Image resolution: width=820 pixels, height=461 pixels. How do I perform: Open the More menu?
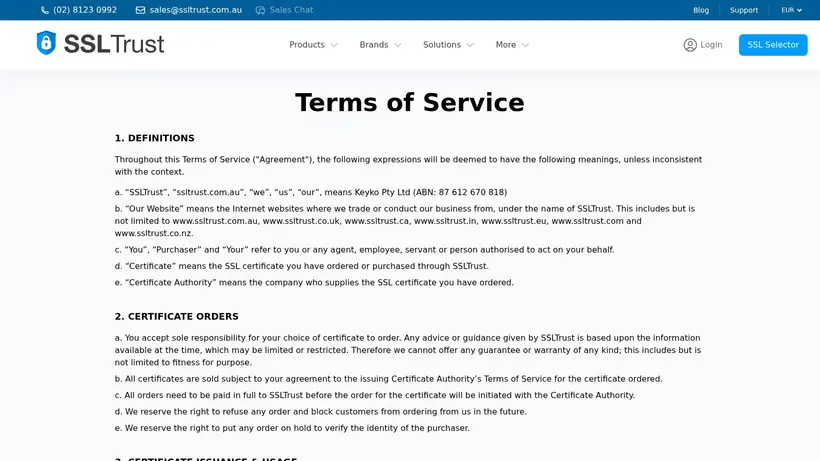tap(506, 45)
